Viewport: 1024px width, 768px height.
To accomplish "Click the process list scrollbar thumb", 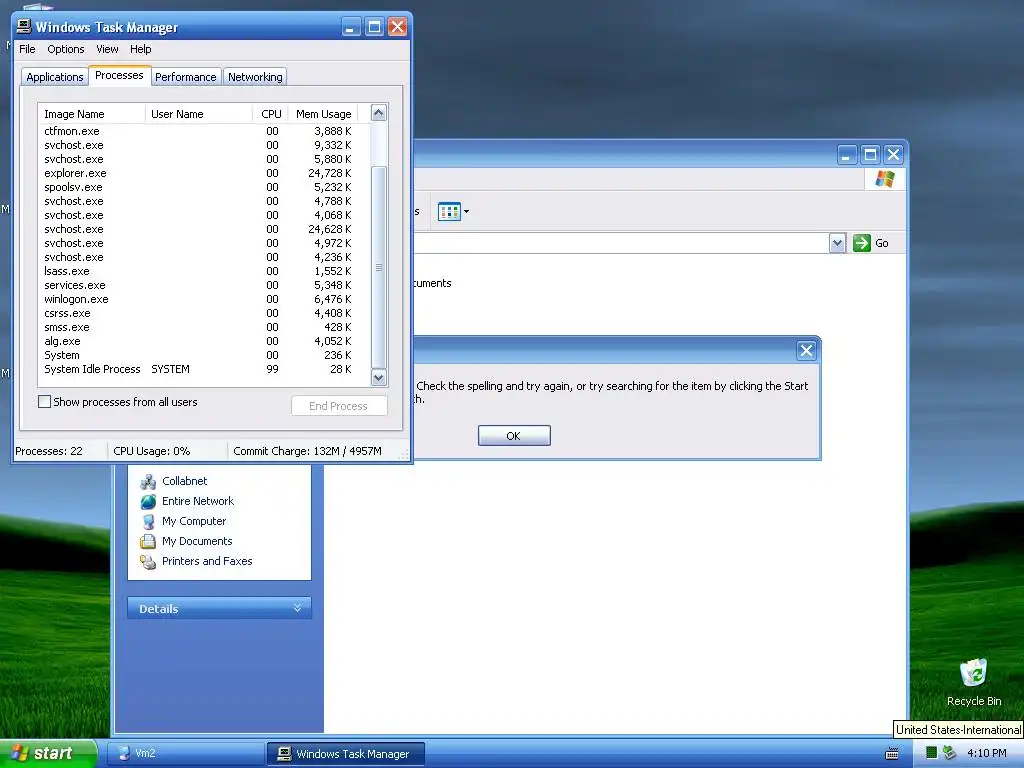I will click(x=379, y=267).
